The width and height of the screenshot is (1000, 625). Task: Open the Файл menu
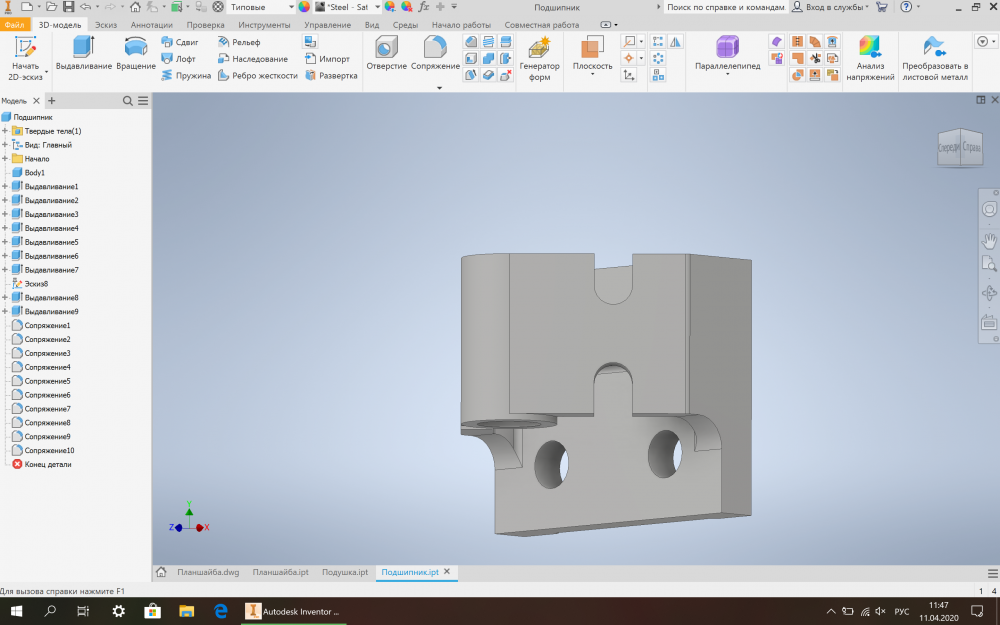click(16, 24)
